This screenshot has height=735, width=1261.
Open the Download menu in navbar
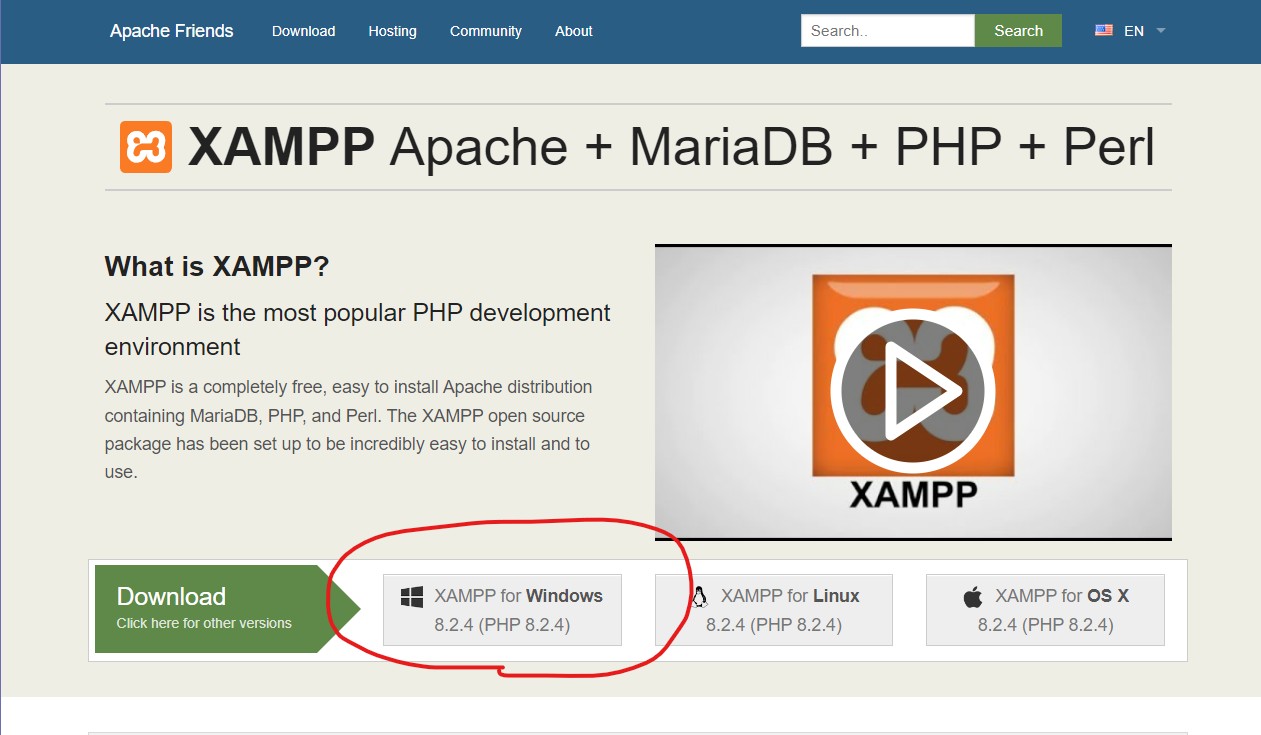(x=303, y=31)
